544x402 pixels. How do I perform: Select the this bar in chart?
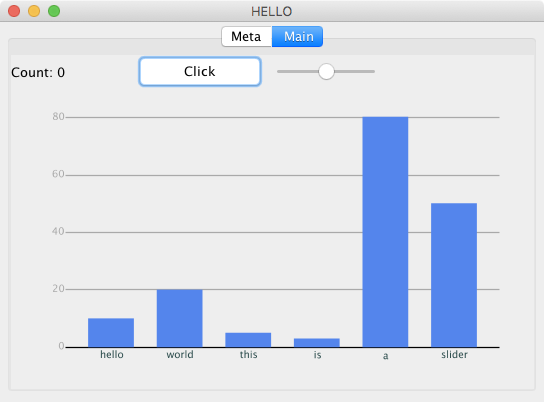(248, 340)
